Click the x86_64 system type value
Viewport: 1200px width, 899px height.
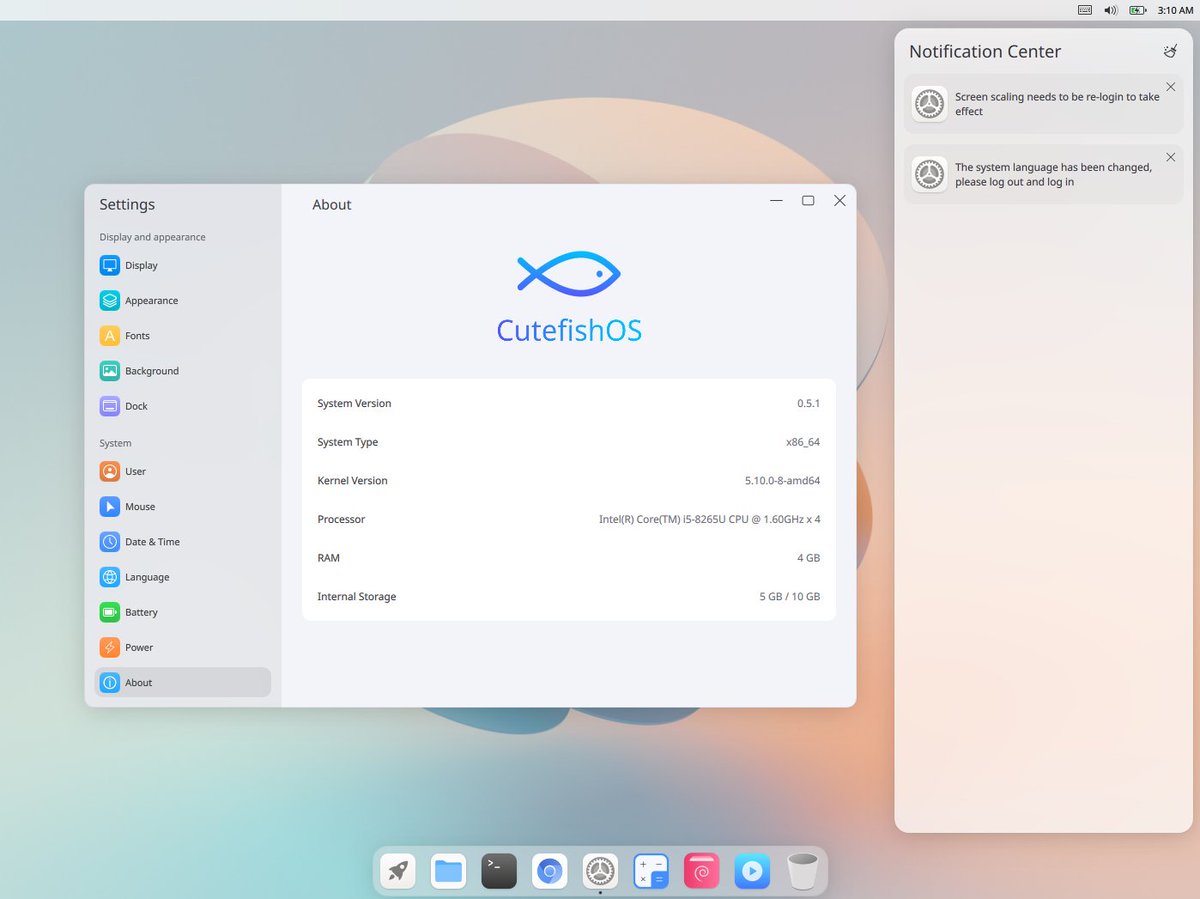click(x=803, y=442)
